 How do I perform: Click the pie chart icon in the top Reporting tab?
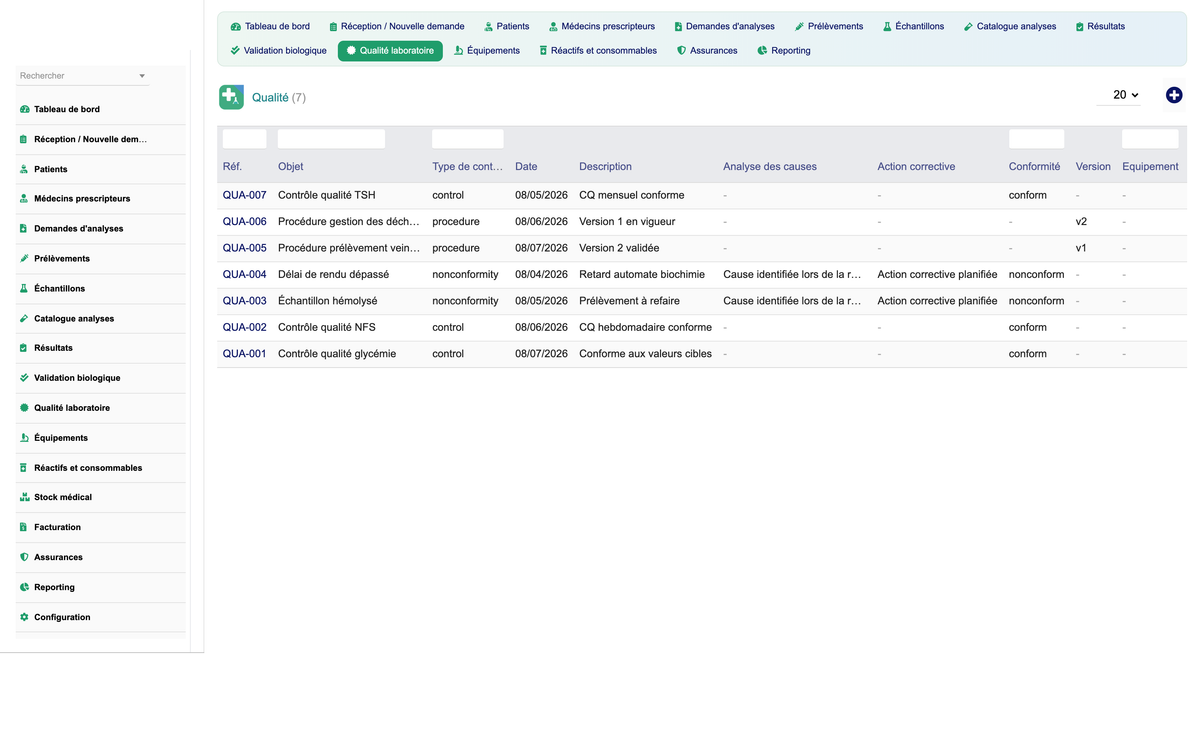(x=762, y=50)
